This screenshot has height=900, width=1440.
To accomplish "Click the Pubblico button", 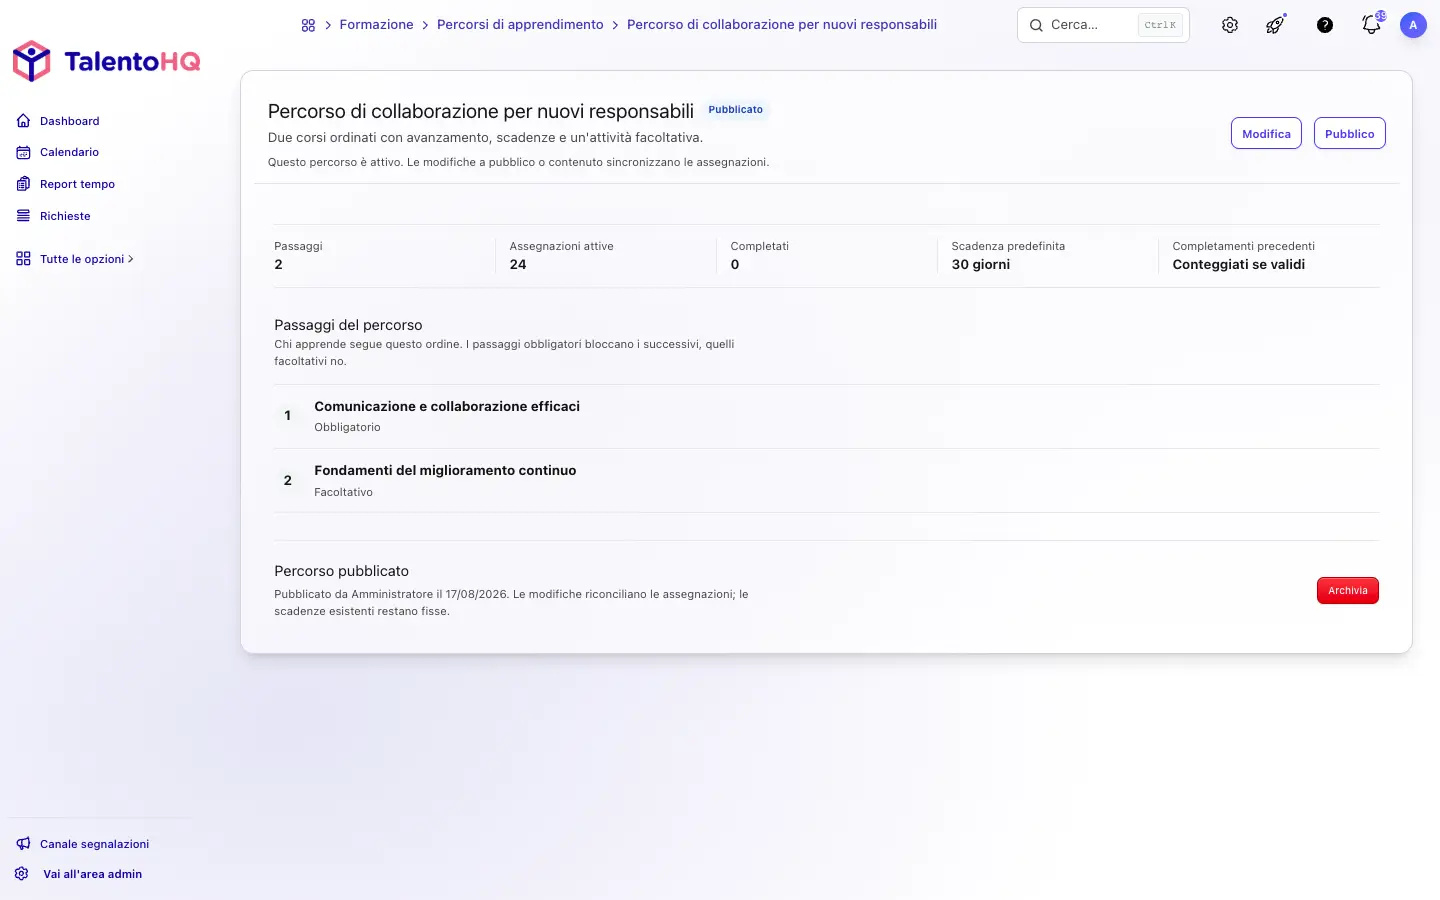I will click(1350, 134).
